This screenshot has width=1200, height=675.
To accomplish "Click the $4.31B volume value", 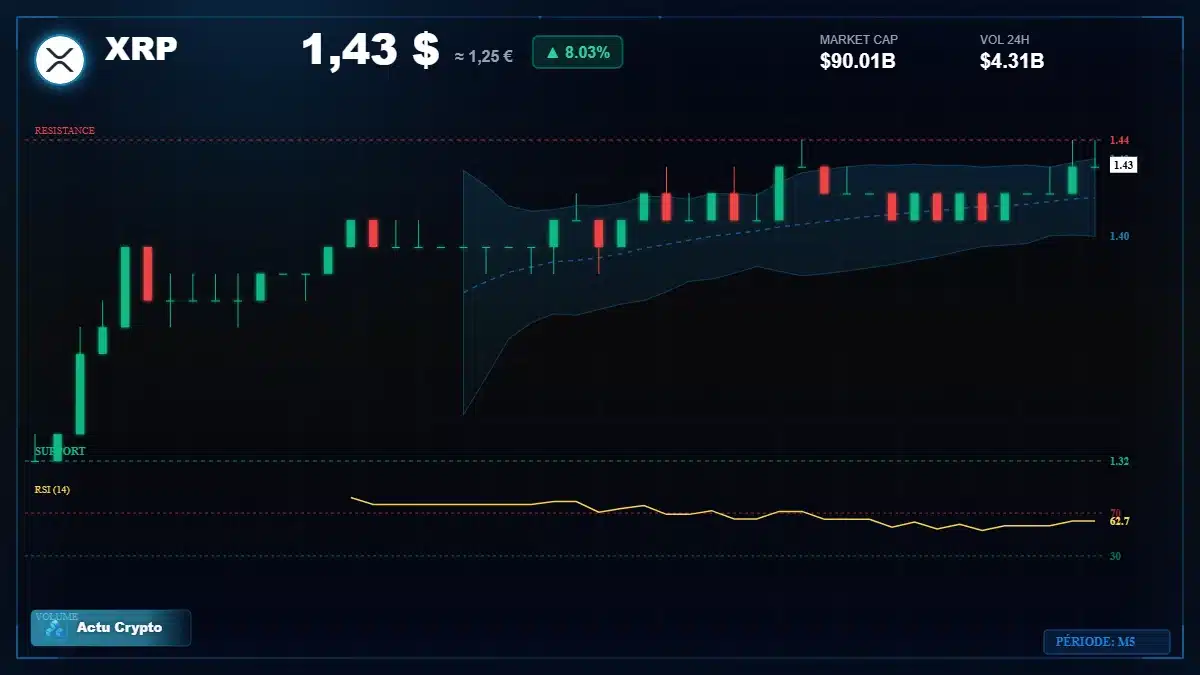I will 1012,61.
